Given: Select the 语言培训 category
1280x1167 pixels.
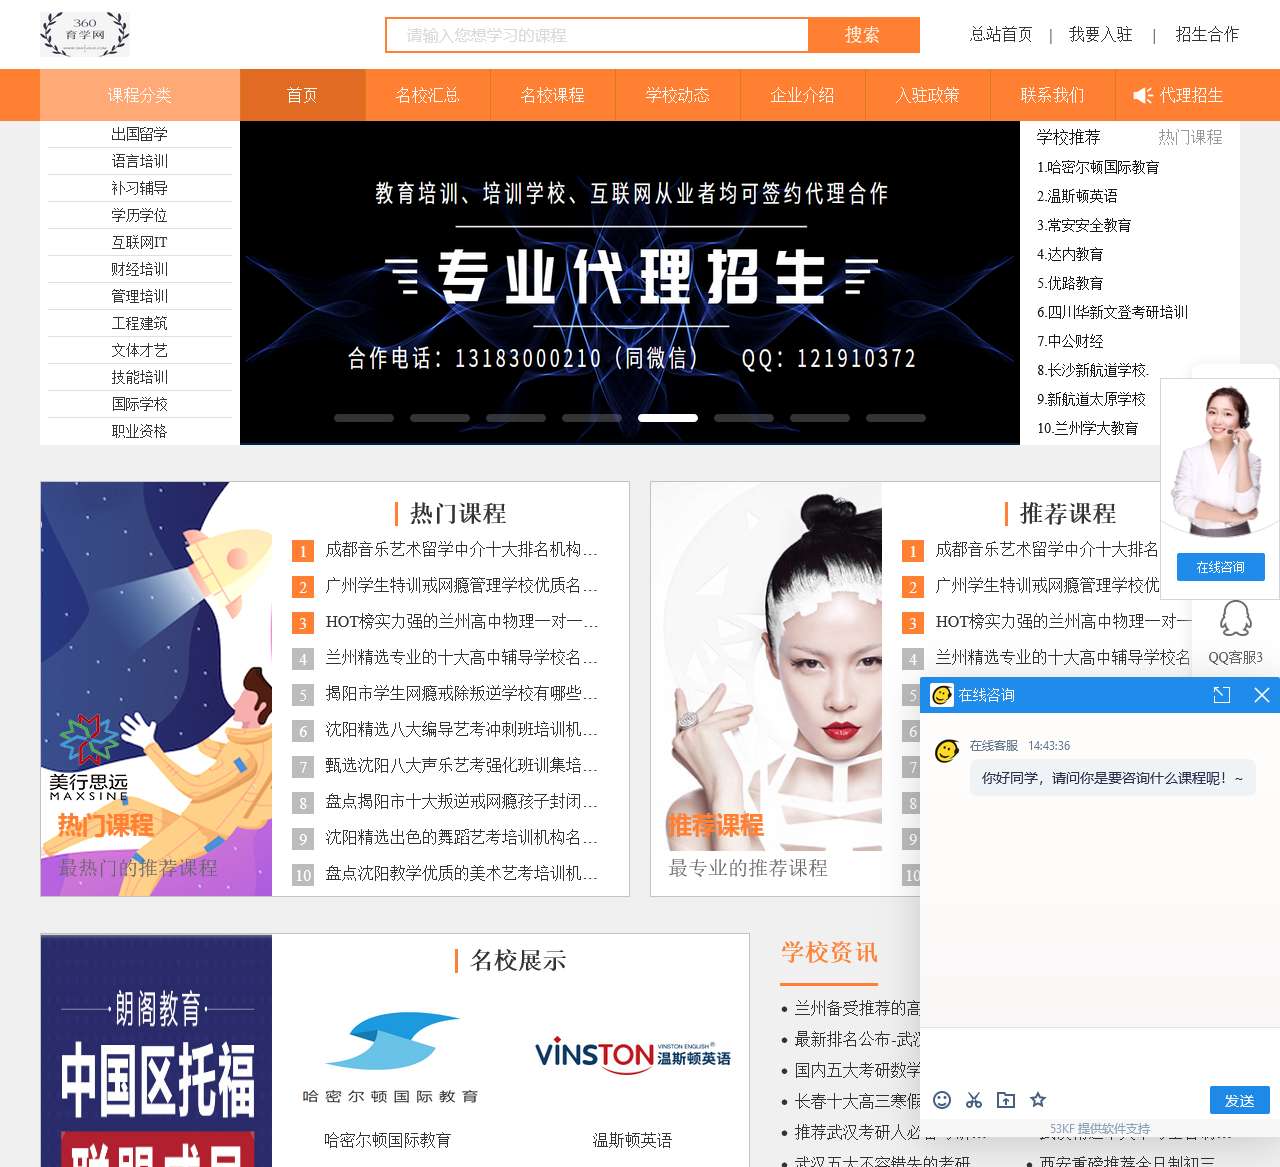Looking at the screenshot, I should click(x=140, y=161).
